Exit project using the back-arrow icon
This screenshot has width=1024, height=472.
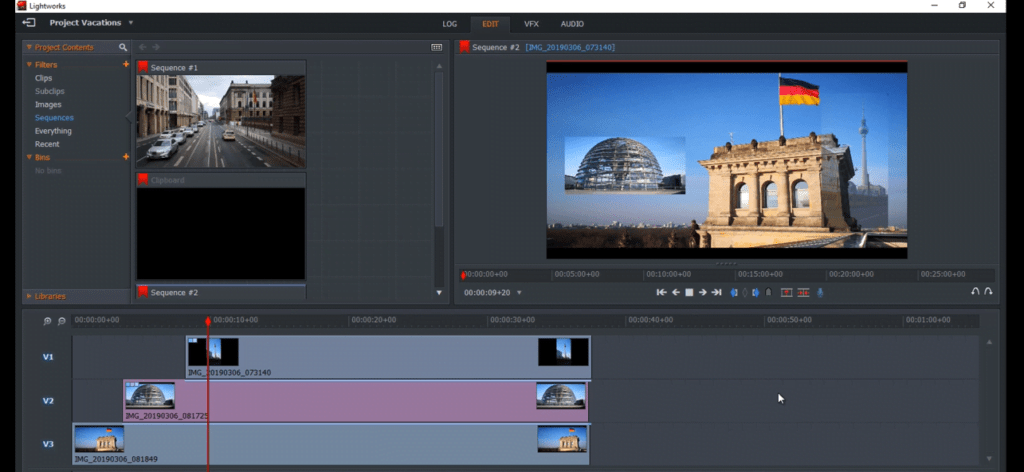[29, 23]
